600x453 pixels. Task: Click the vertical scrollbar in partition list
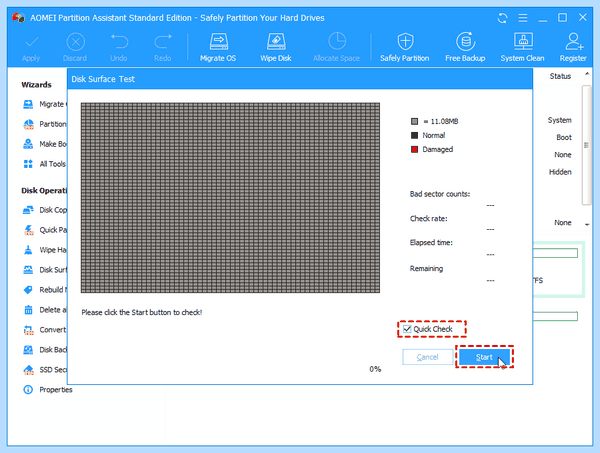click(585, 145)
